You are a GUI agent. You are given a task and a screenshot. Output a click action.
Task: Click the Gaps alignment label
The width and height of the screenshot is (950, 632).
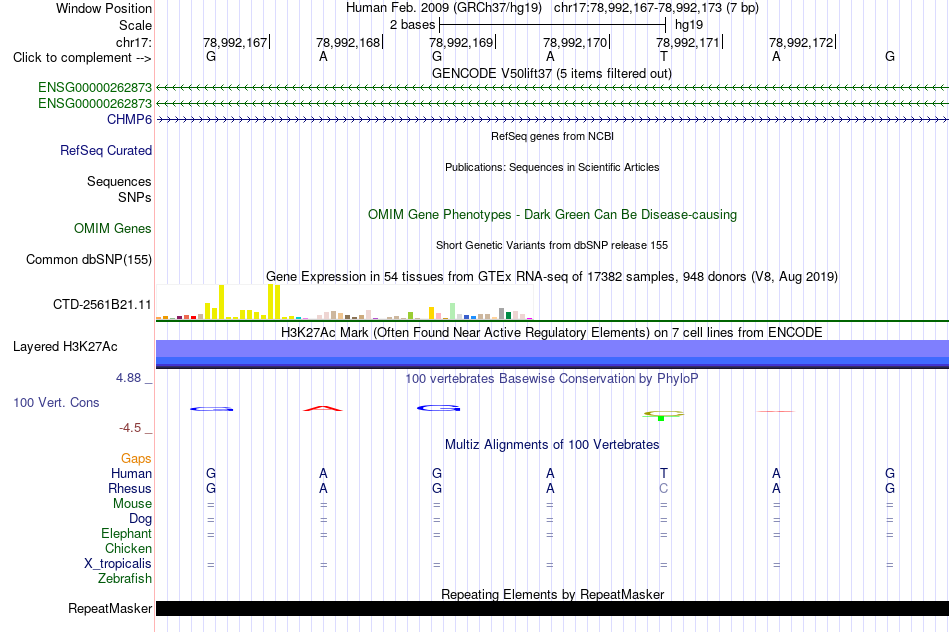[136, 459]
